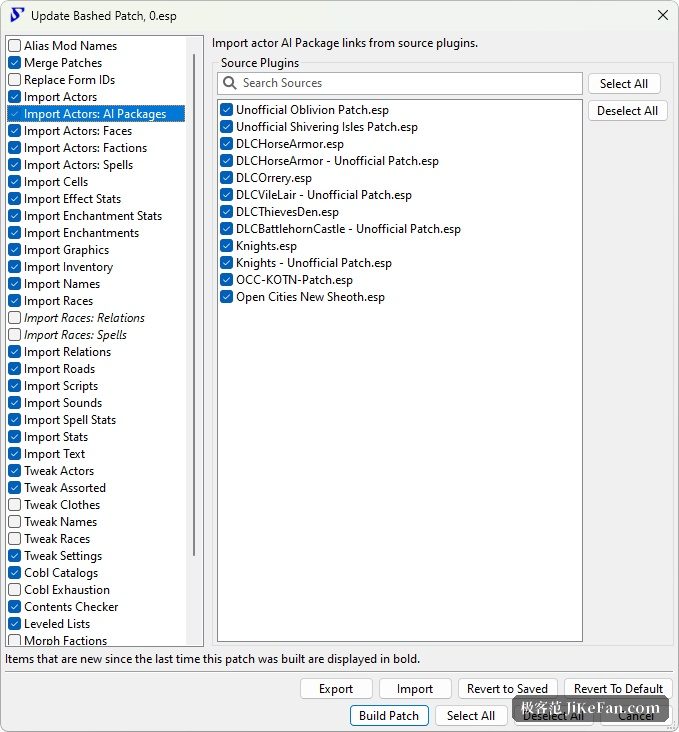Select the Cobl Catalogs row
The width and height of the screenshot is (679, 732).
click(x=96, y=573)
